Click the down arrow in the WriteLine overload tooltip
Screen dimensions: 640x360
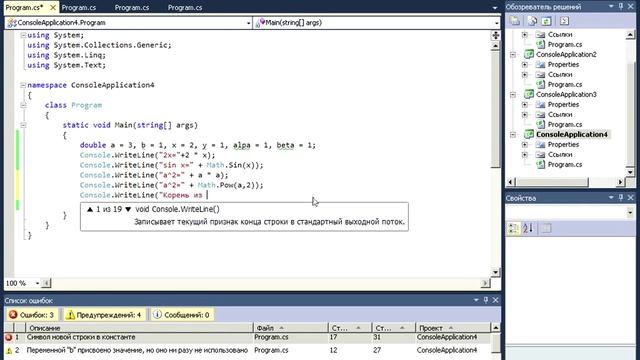click(x=128, y=209)
